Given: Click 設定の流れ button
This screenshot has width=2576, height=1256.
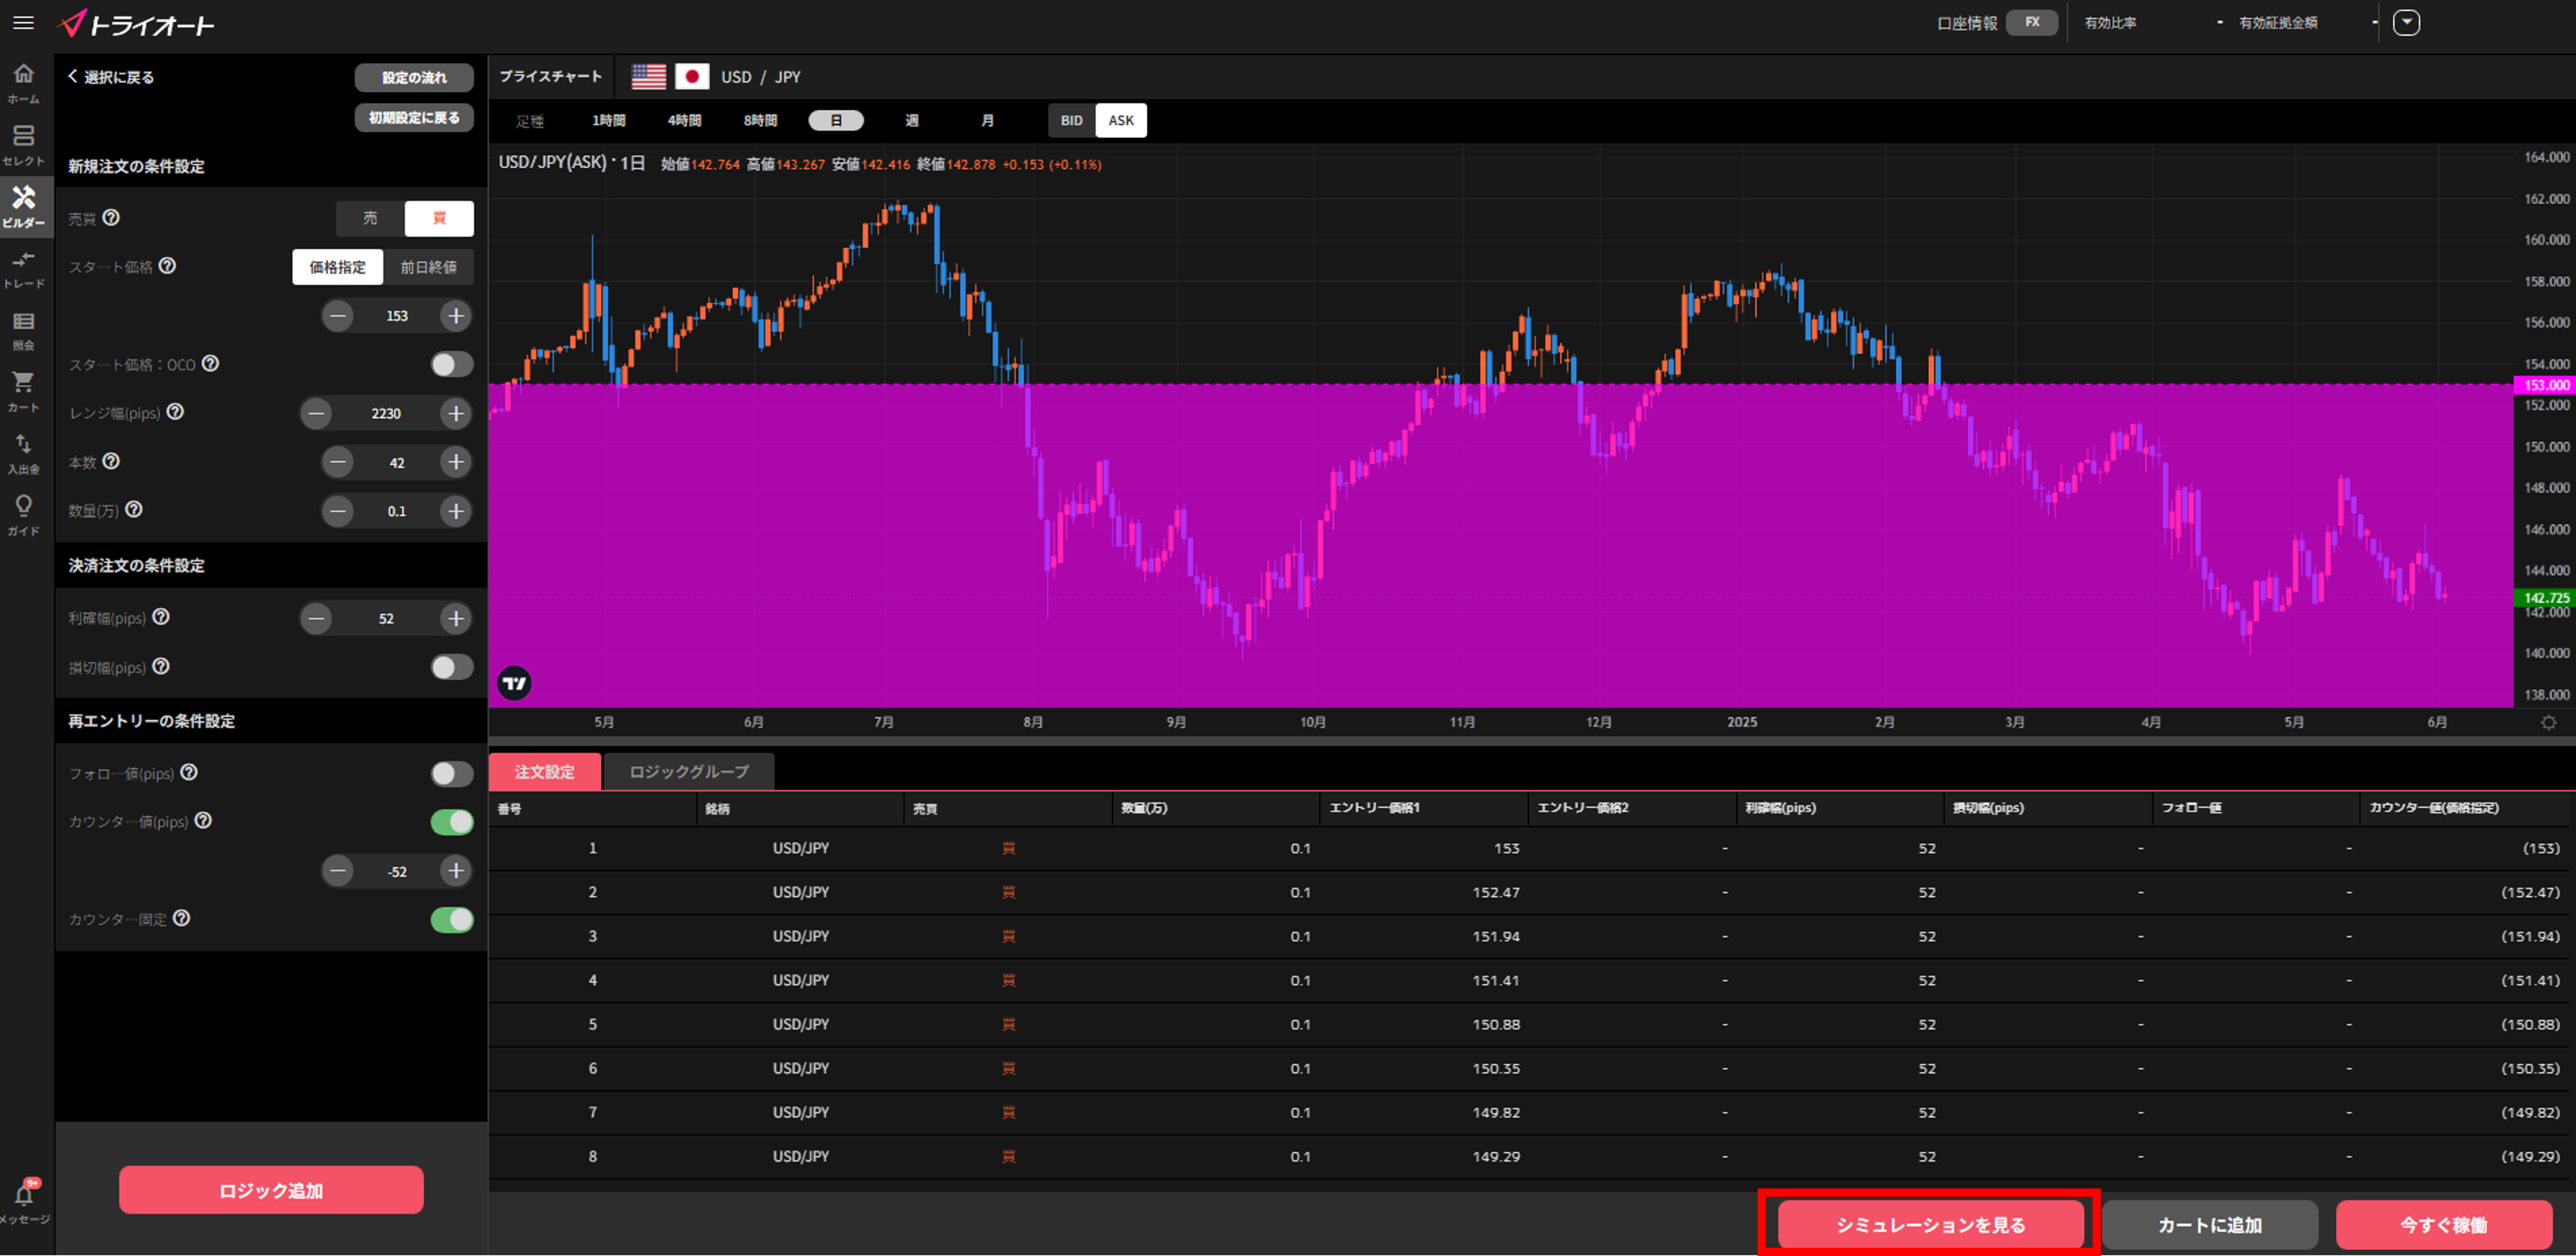Looking at the screenshot, I should (x=414, y=78).
